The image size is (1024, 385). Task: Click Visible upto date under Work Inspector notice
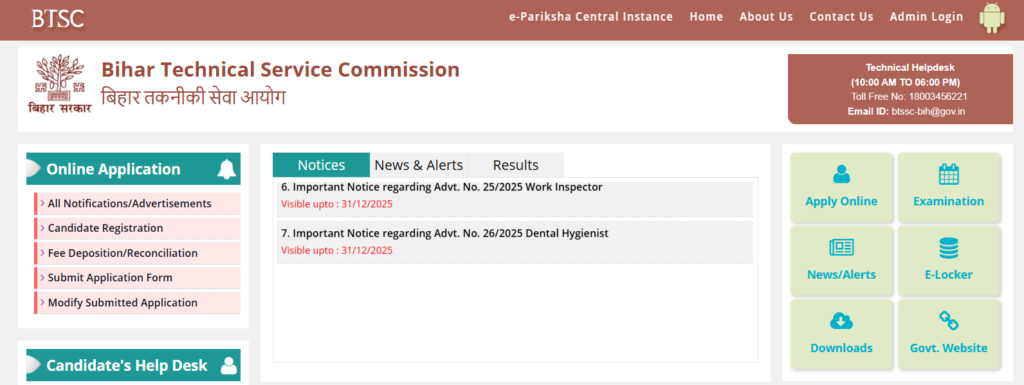point(337,204)
